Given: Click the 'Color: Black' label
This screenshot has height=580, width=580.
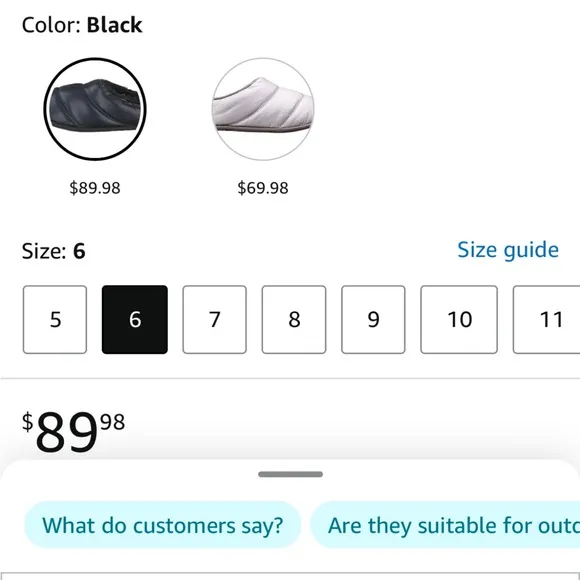Looking at the screenshot, I should point(82,25).
